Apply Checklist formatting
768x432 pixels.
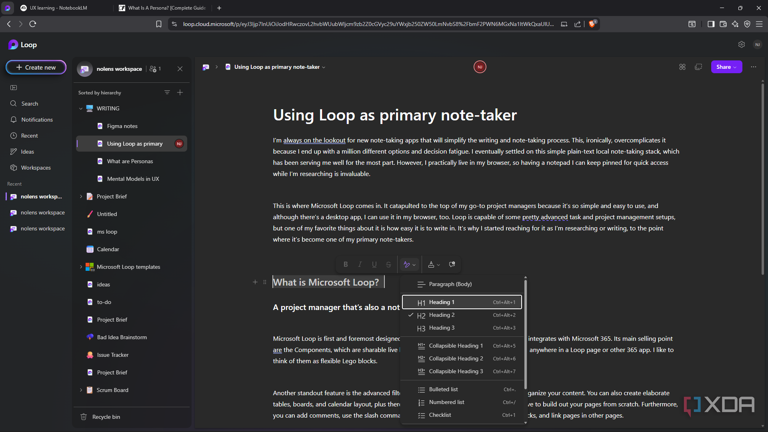click(462, 415)
